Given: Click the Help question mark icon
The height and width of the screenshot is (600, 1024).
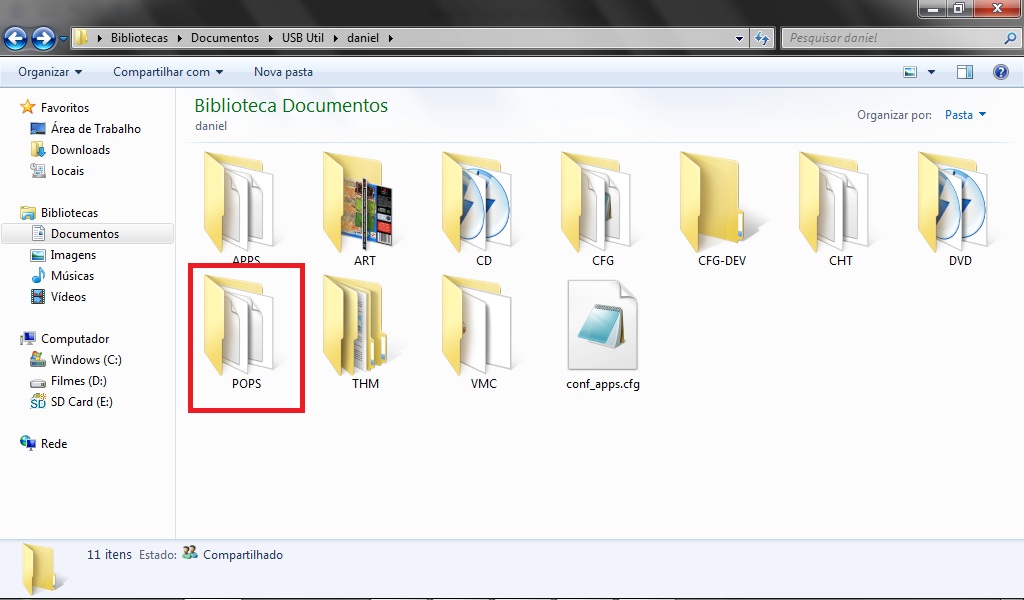Looking at the screenshot, I should (x=1000, y=72).
